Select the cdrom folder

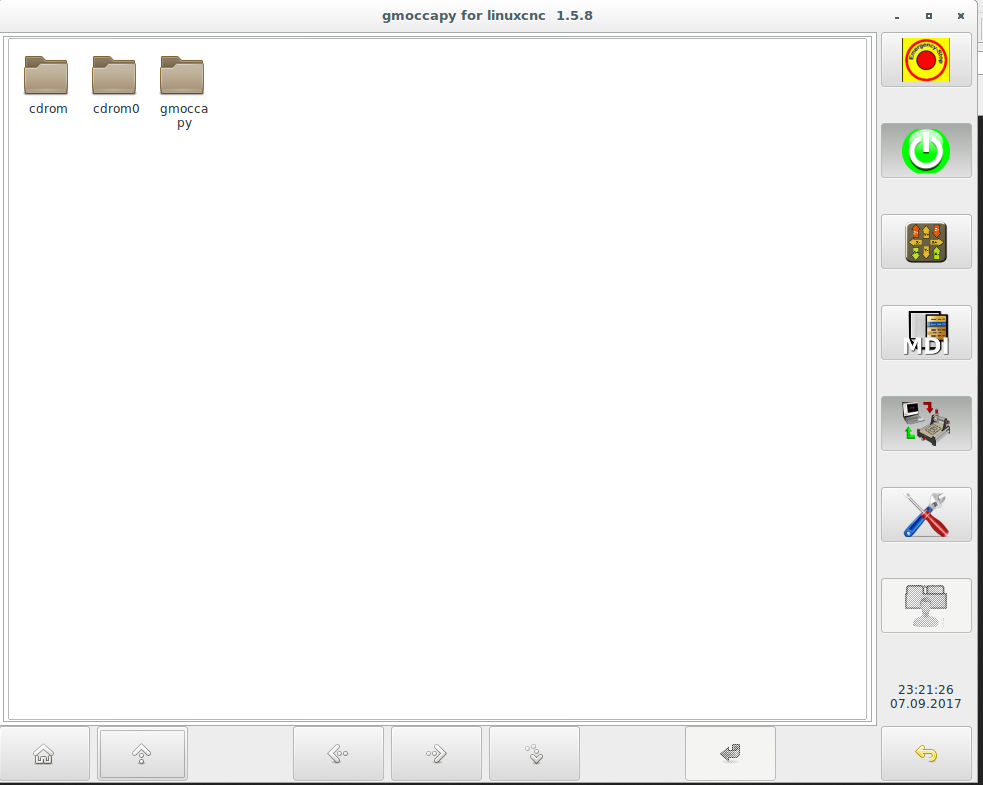click(x=48, y=85)
